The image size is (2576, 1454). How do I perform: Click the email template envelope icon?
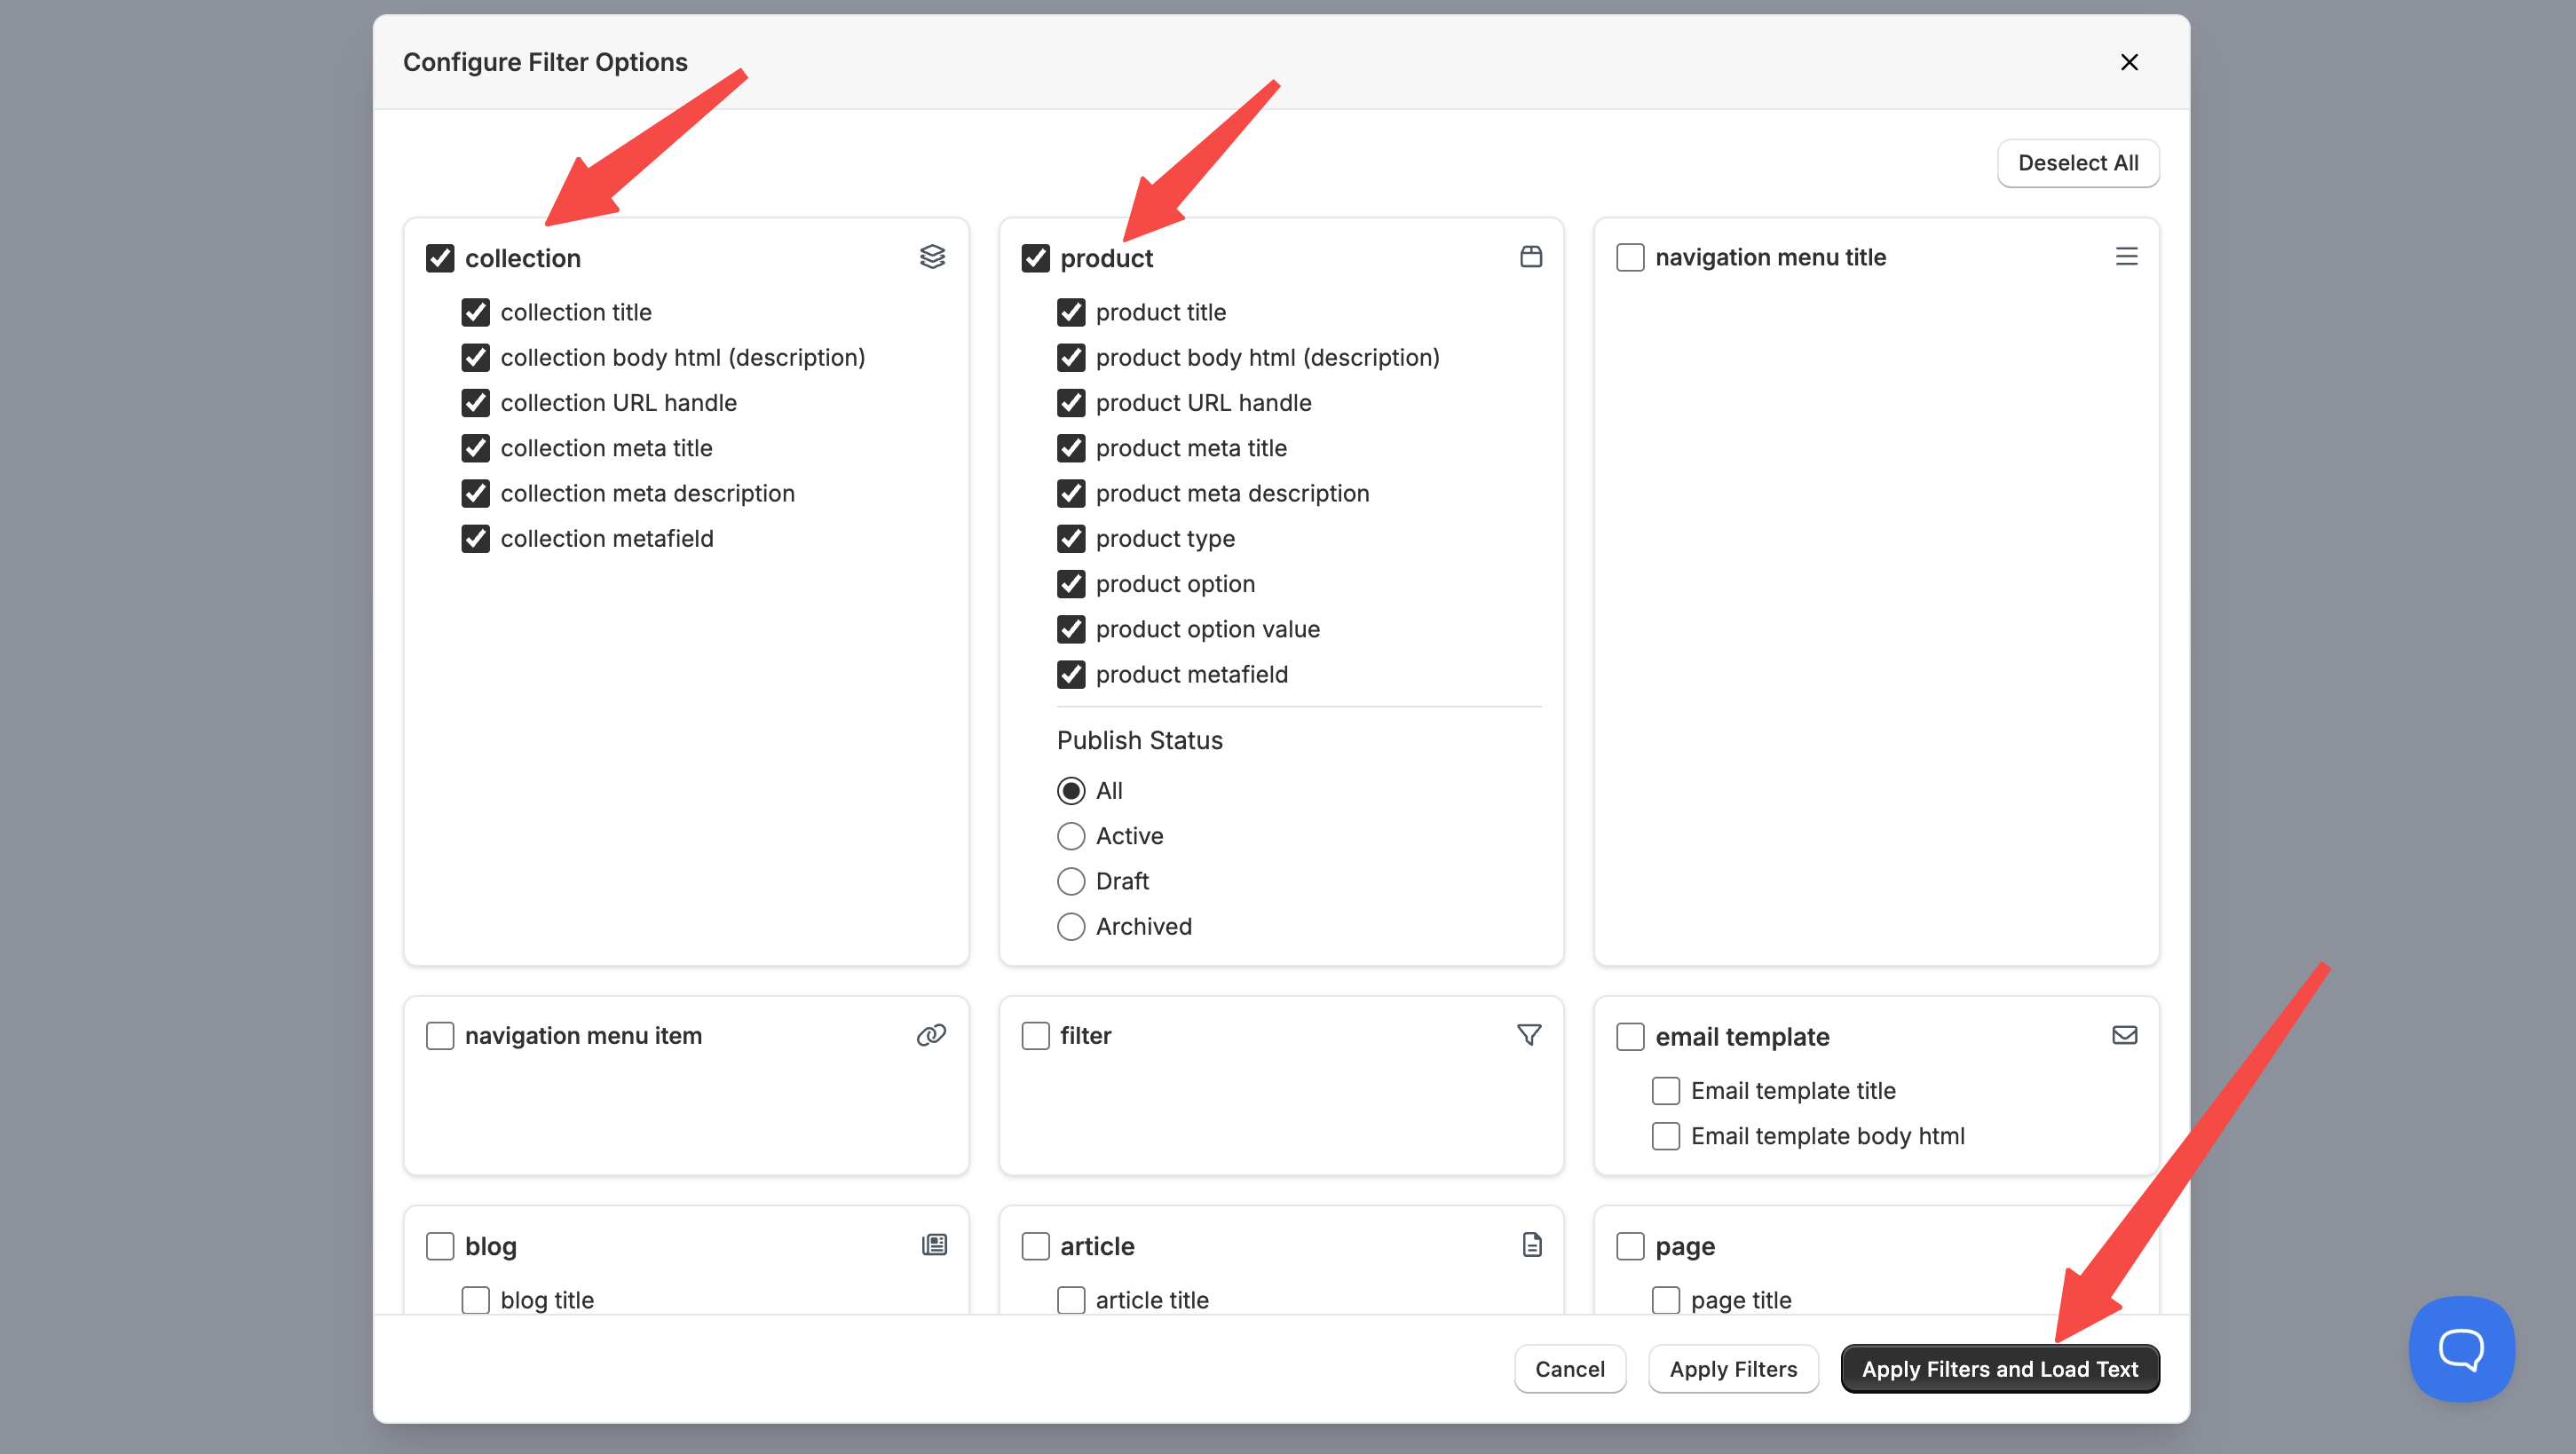point(2124,1035)
